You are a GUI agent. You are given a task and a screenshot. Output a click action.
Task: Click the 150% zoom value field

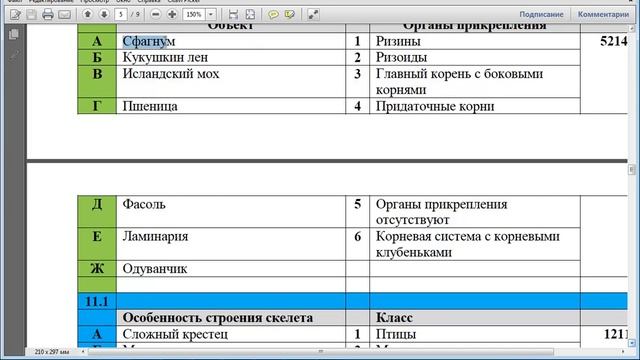click(194, 15)
